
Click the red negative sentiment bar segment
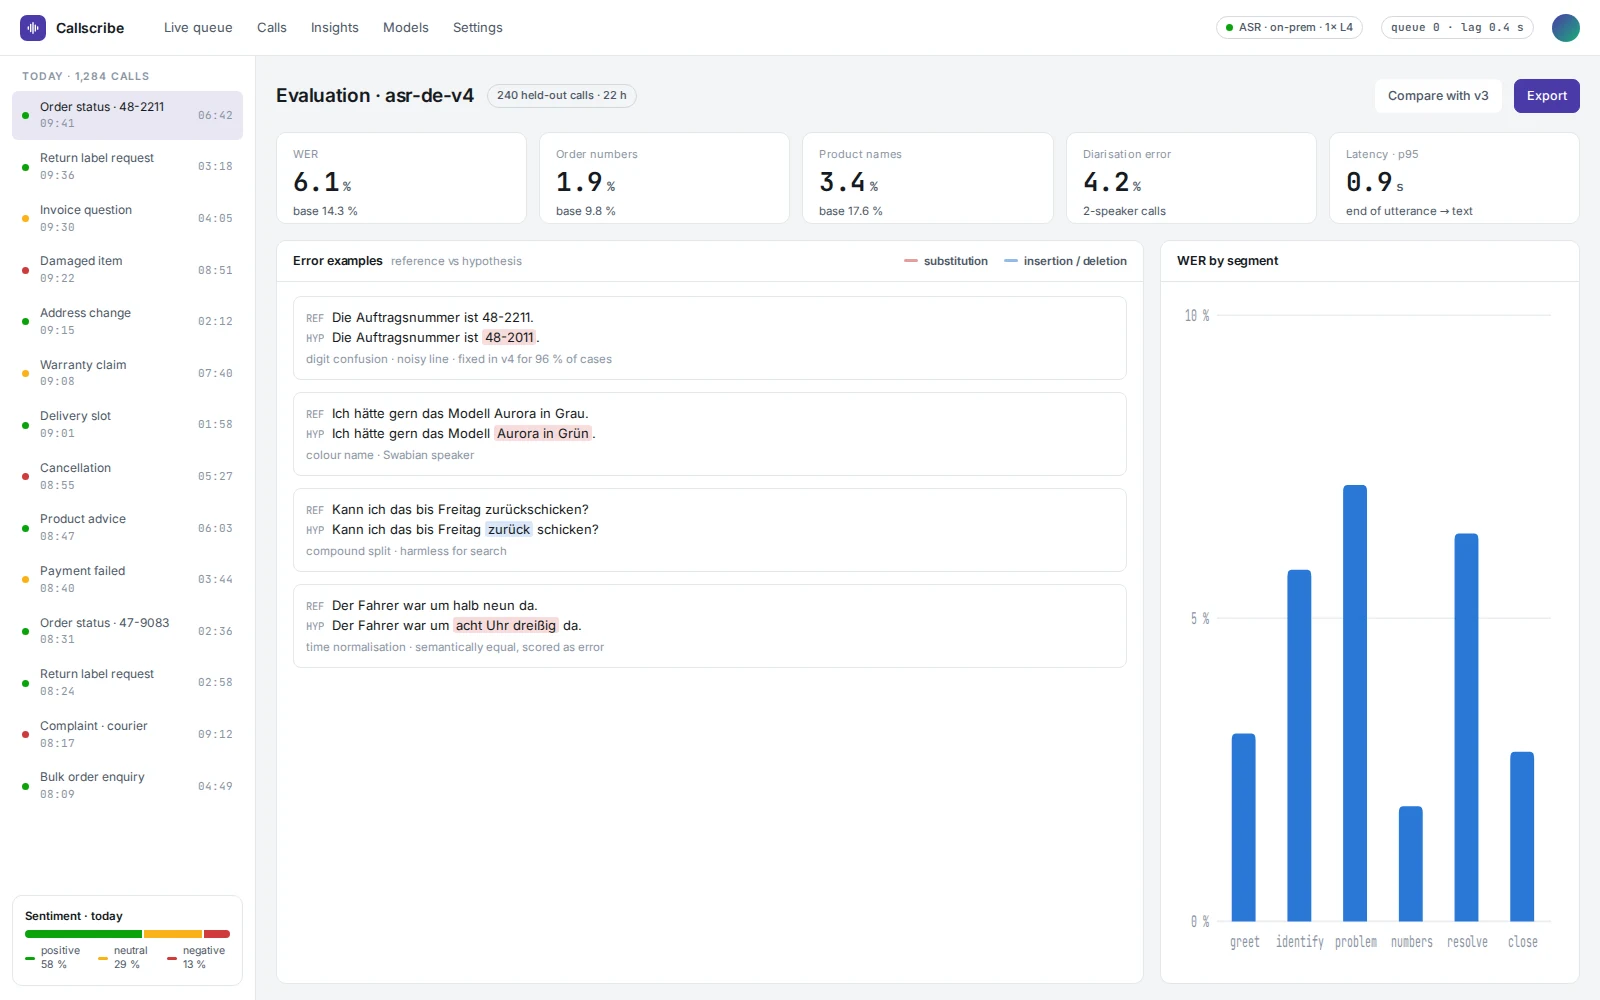(217, 934)
